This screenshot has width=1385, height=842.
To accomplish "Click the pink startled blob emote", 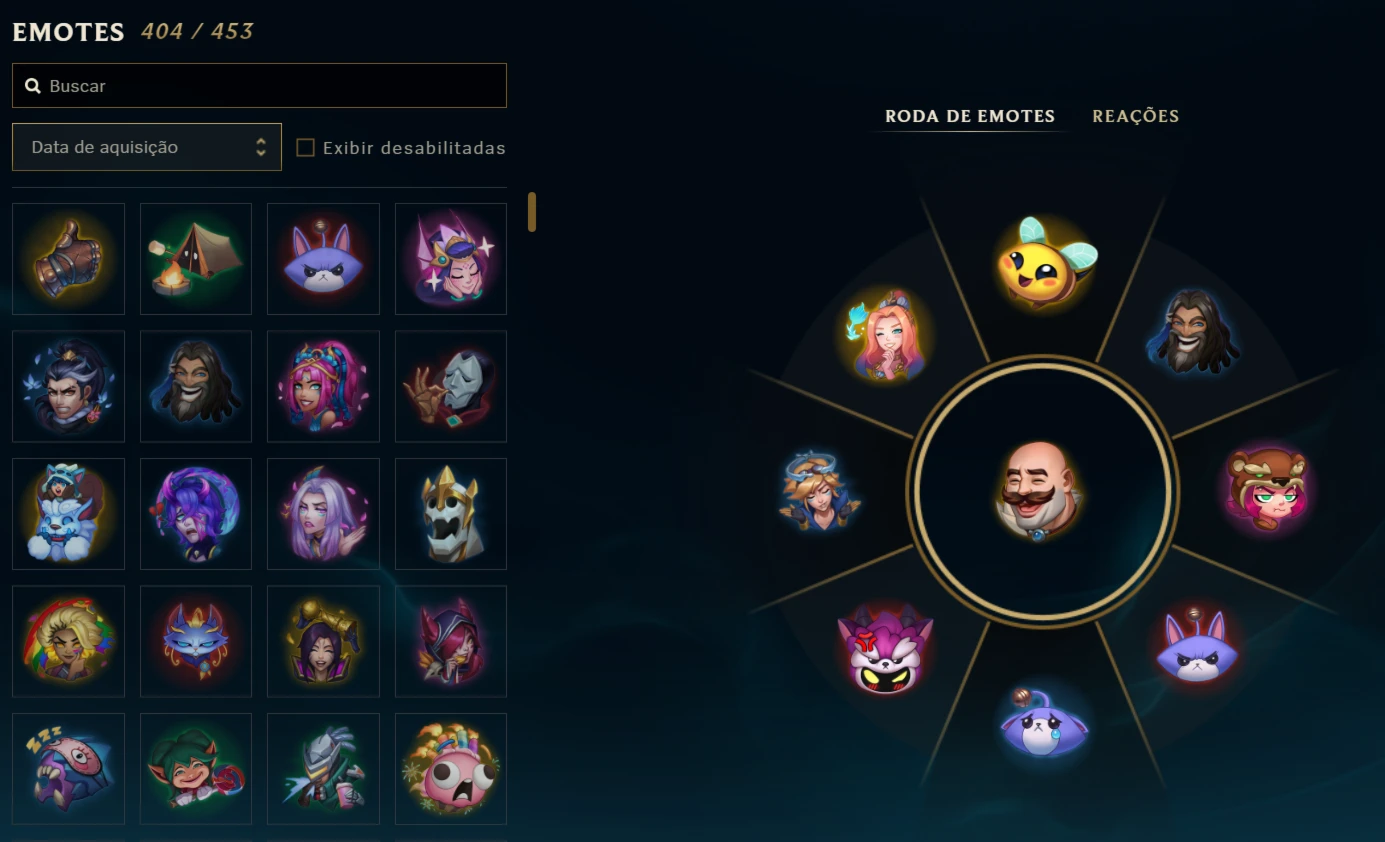I will point(451,769).
